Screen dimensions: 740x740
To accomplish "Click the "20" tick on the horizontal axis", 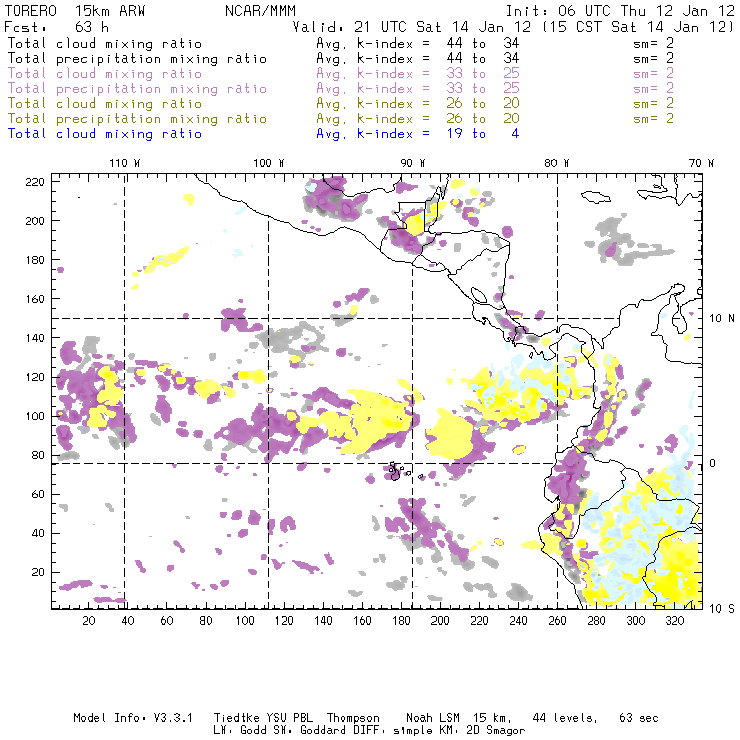I will [89, 621].
